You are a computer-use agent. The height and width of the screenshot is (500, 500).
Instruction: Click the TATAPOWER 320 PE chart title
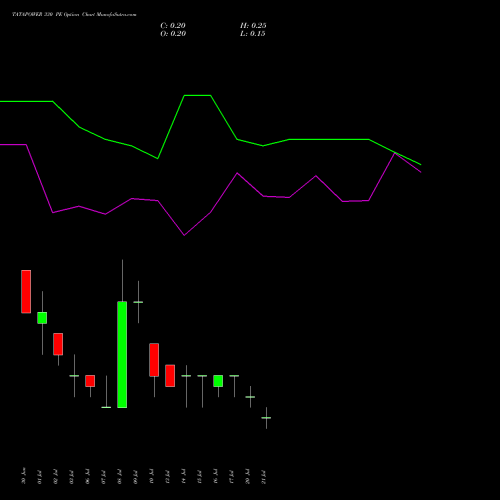[x=74, y=15]
